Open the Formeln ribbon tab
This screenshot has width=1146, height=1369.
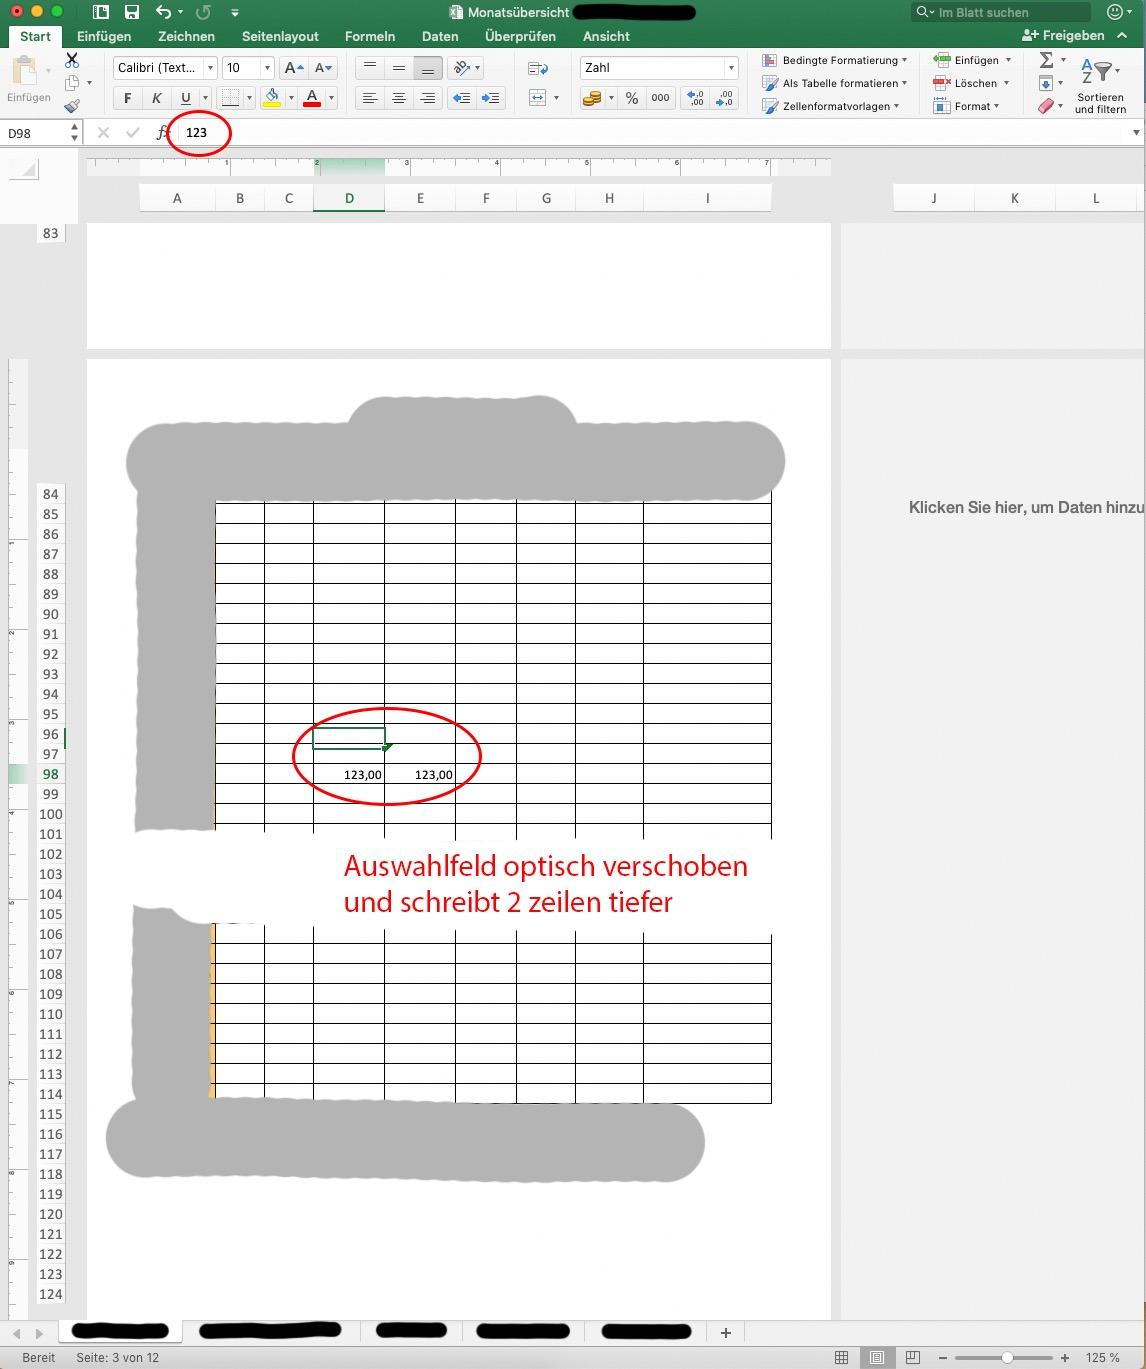[370, 36]
